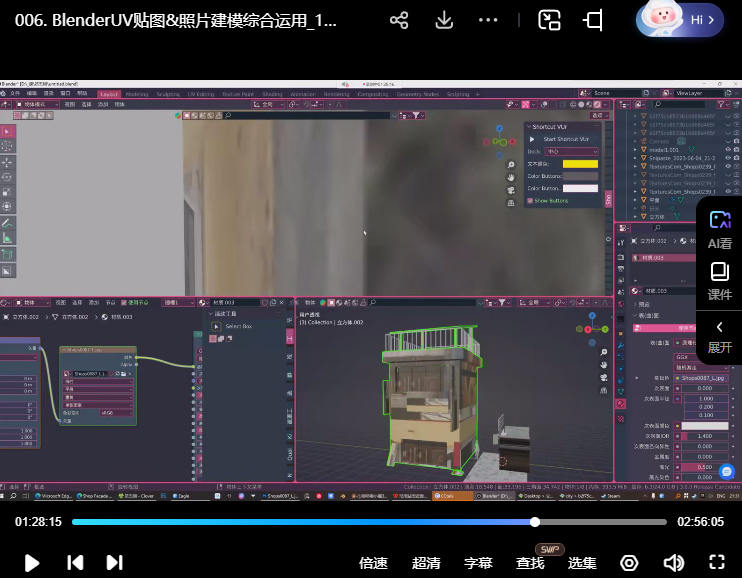This screenshot has width=742, height=578.
Task: Mute the video with the speaker icon
Action: coord(674,562)
